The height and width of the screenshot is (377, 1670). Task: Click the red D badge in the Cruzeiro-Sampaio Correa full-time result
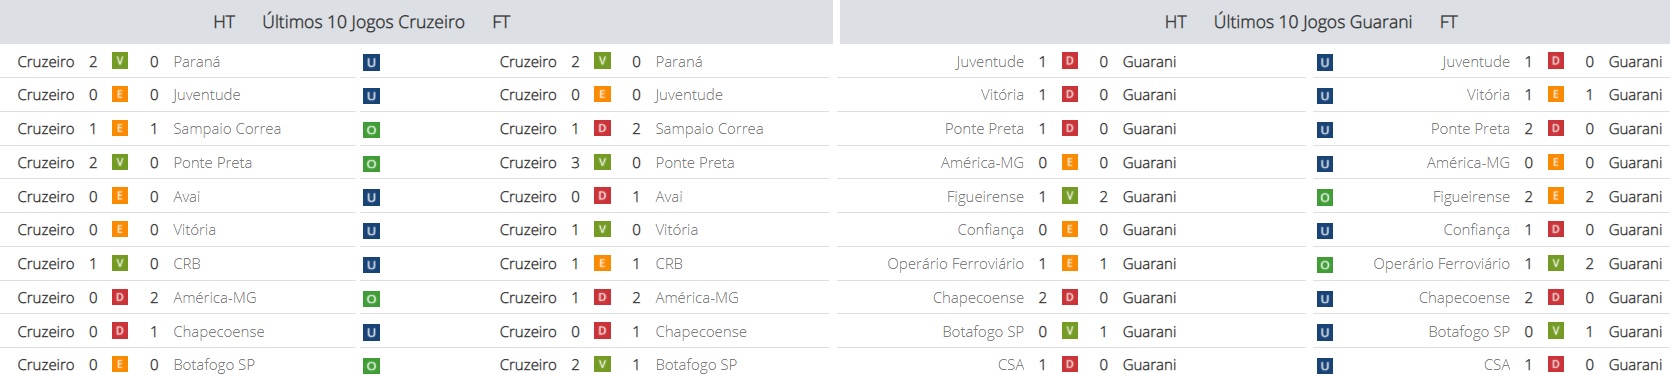(x=603, y=128)
